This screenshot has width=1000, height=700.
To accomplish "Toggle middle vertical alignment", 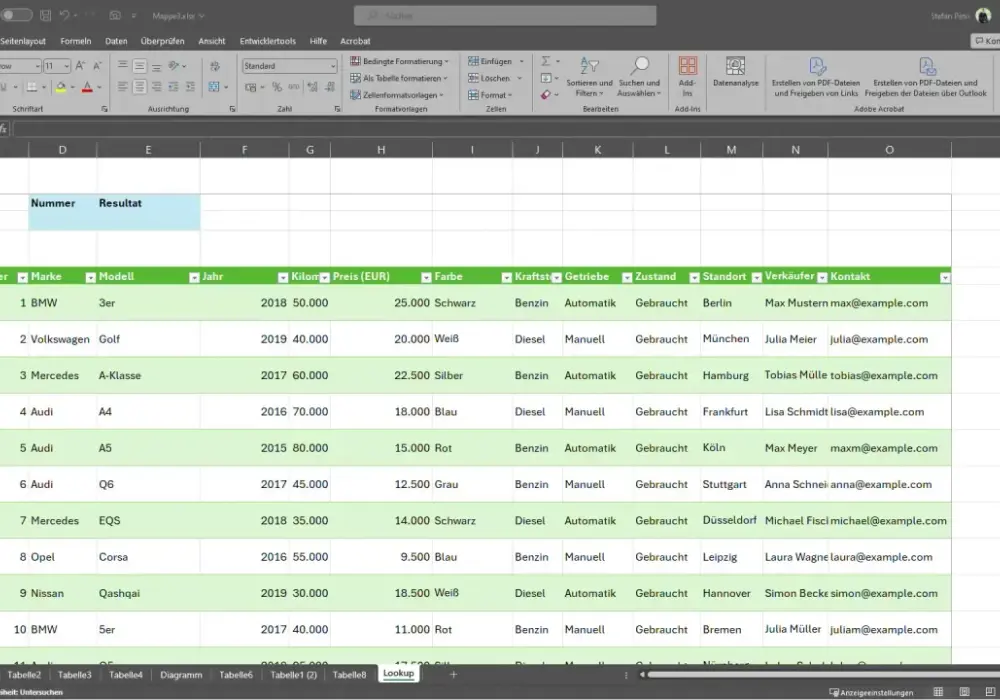I will click(x=140, y=66).
